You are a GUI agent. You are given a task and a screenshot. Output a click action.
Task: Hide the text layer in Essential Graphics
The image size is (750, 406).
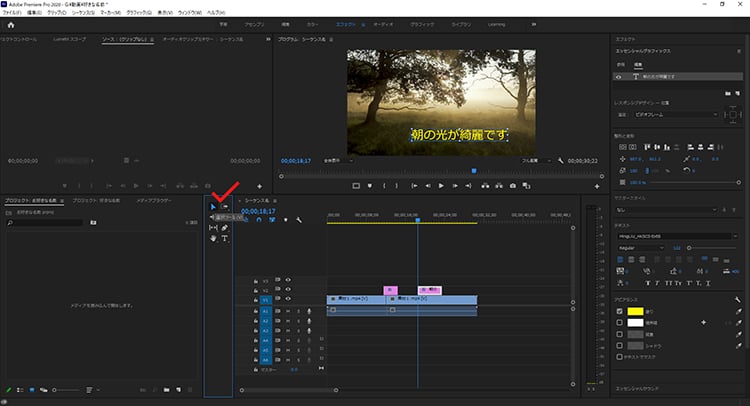pos(618,77)
